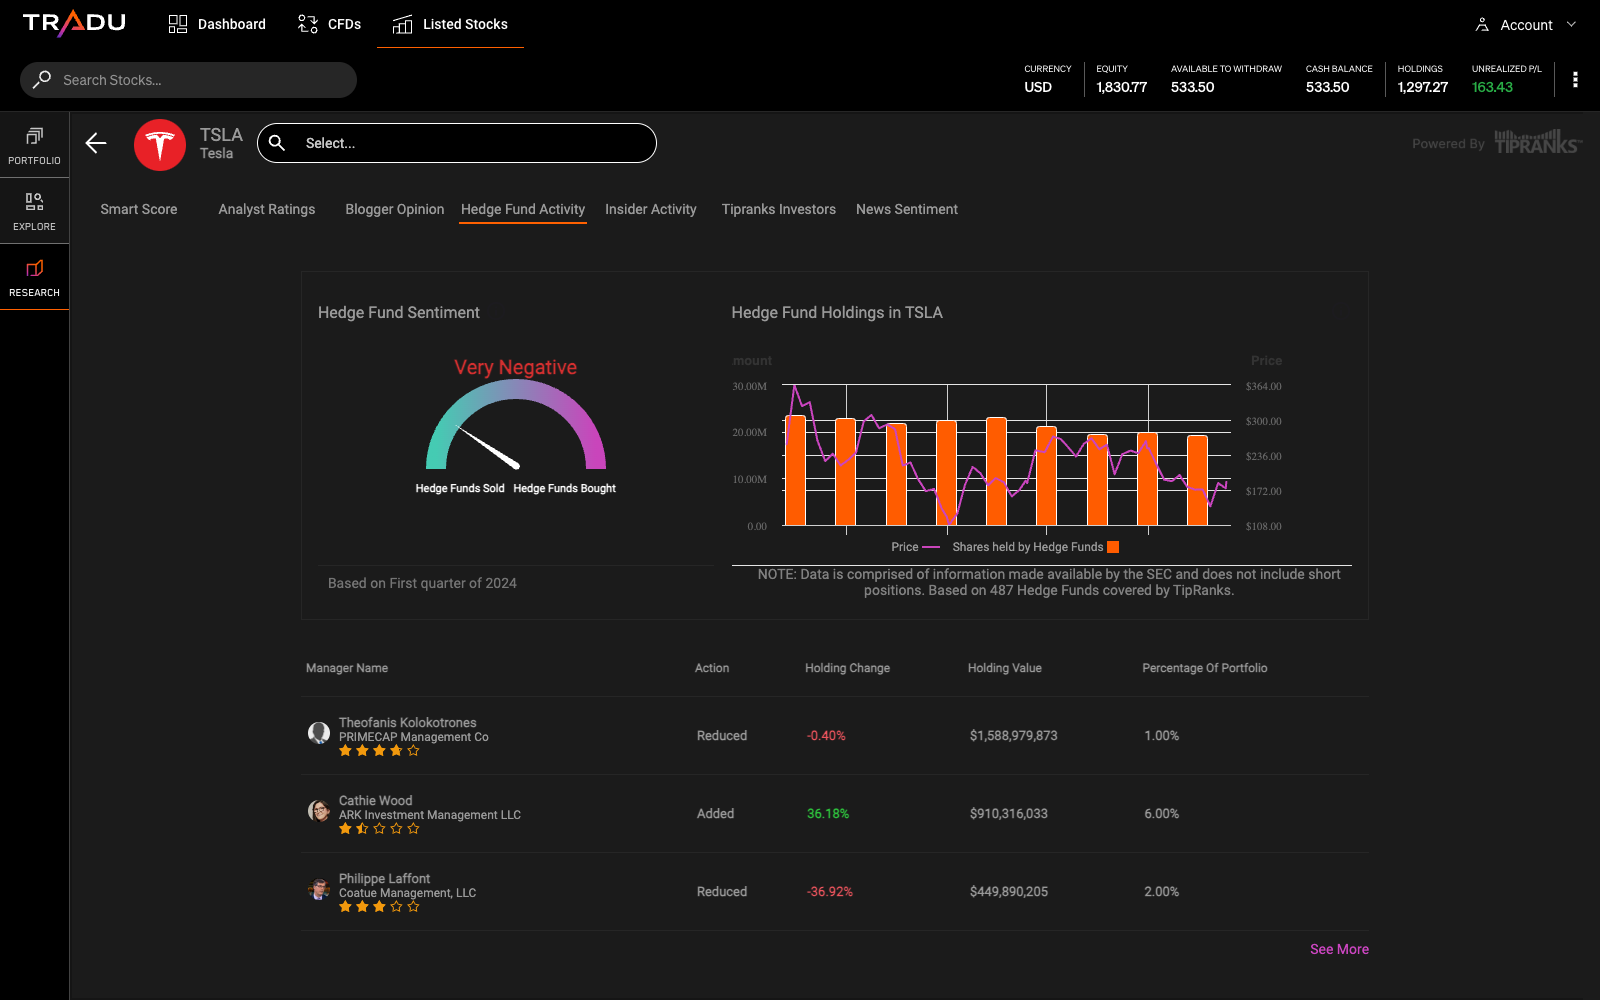This screenshot has width=1600, height=1000.
Task: Click the 36.18% holding change value
Action: [x=828, y=813]
